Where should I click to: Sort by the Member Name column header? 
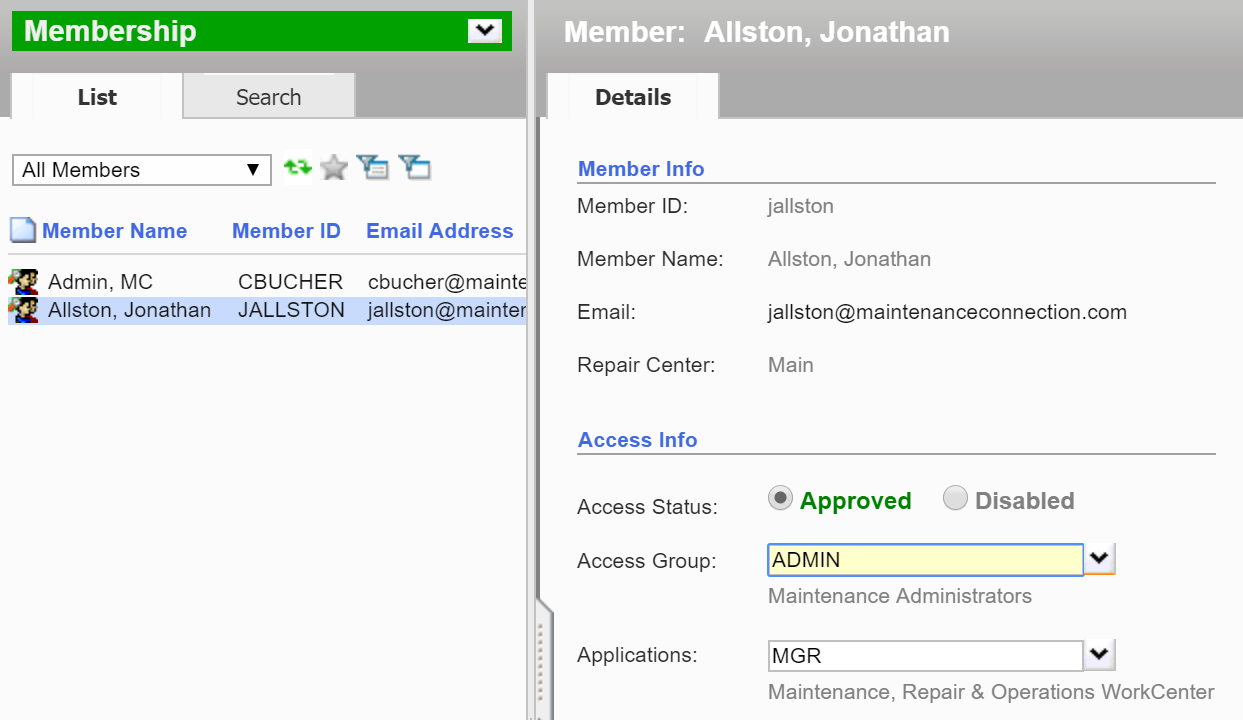pyautogui.click(x=114, y=231)
